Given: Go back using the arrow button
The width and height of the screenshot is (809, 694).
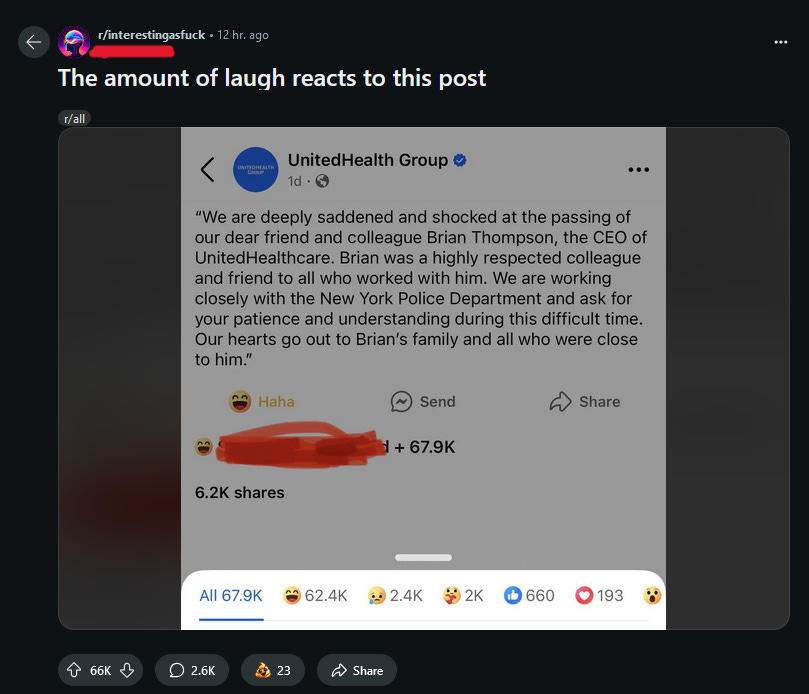Looking at the screenshot, I should click(x=34, y=42).
